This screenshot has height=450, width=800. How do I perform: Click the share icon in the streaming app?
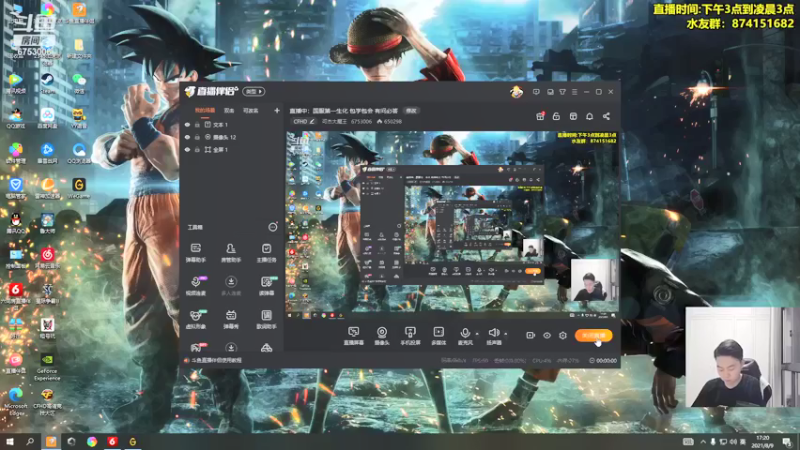606,116
